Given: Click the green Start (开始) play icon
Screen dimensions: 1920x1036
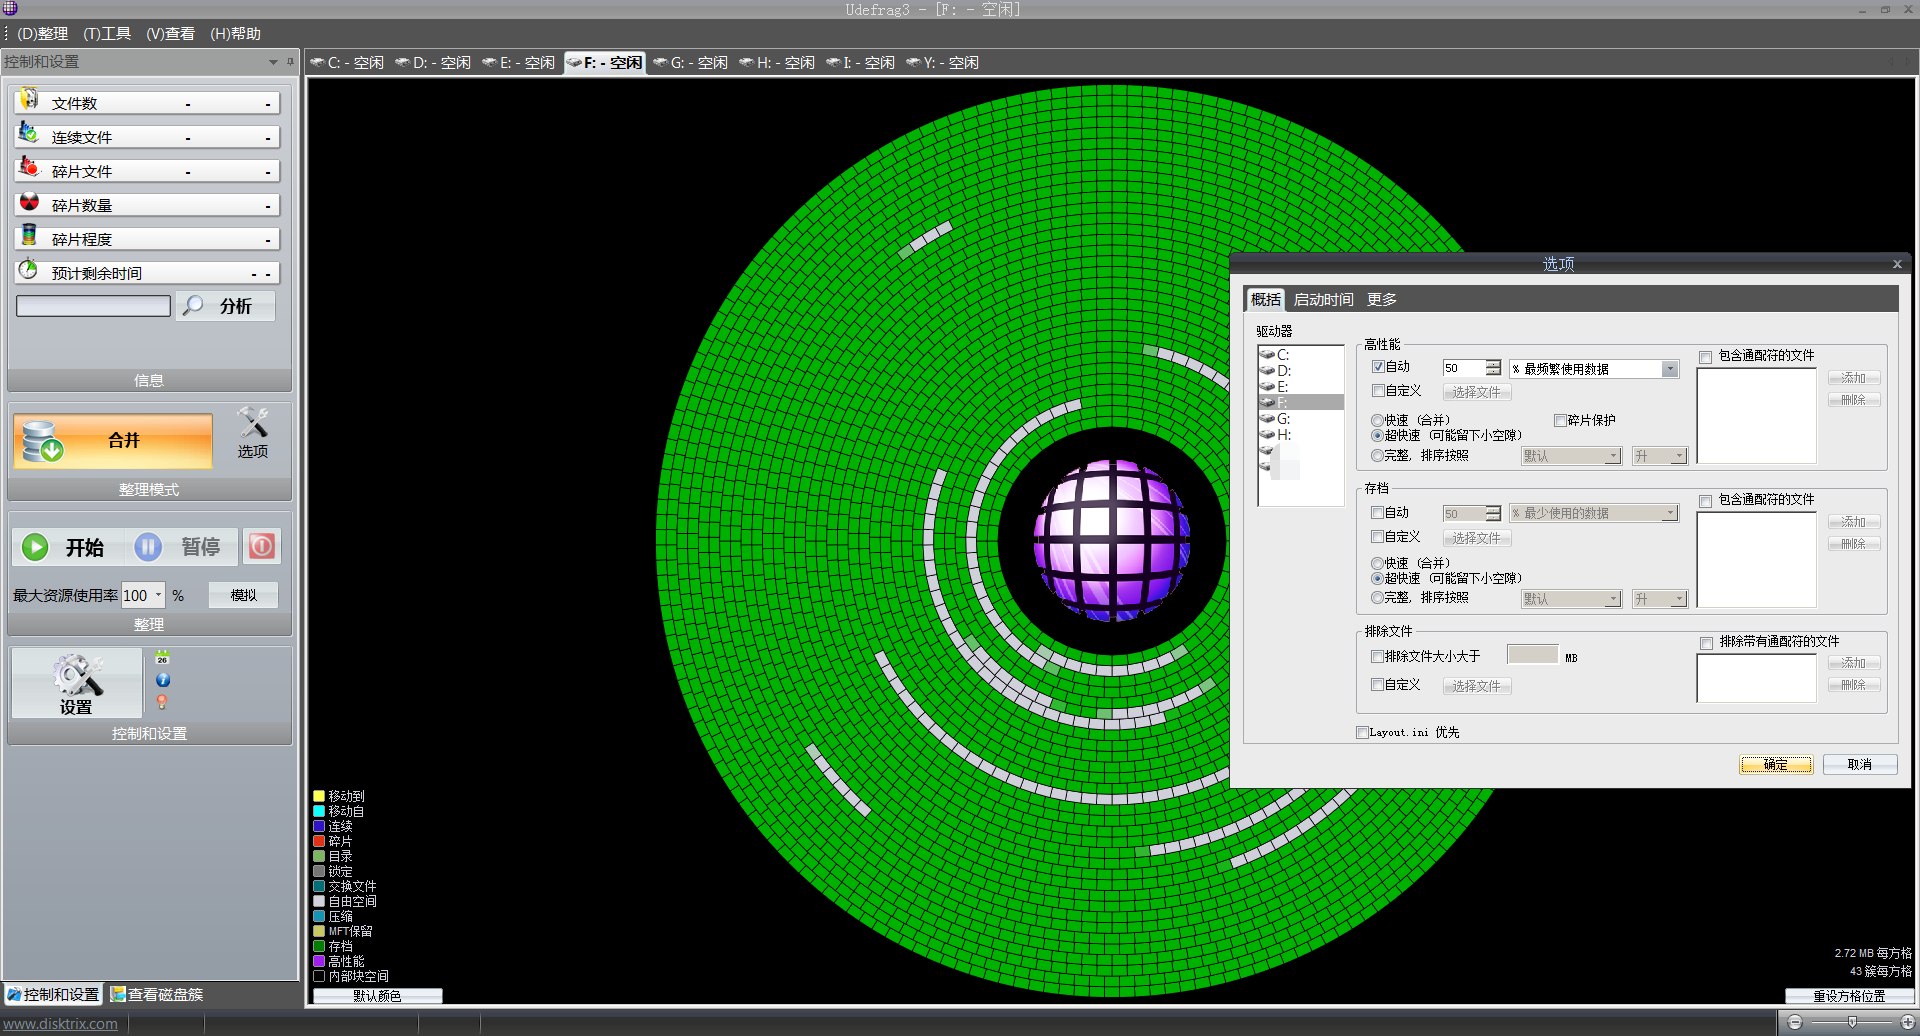Looking at the screenshot, I should pos(35,547).
